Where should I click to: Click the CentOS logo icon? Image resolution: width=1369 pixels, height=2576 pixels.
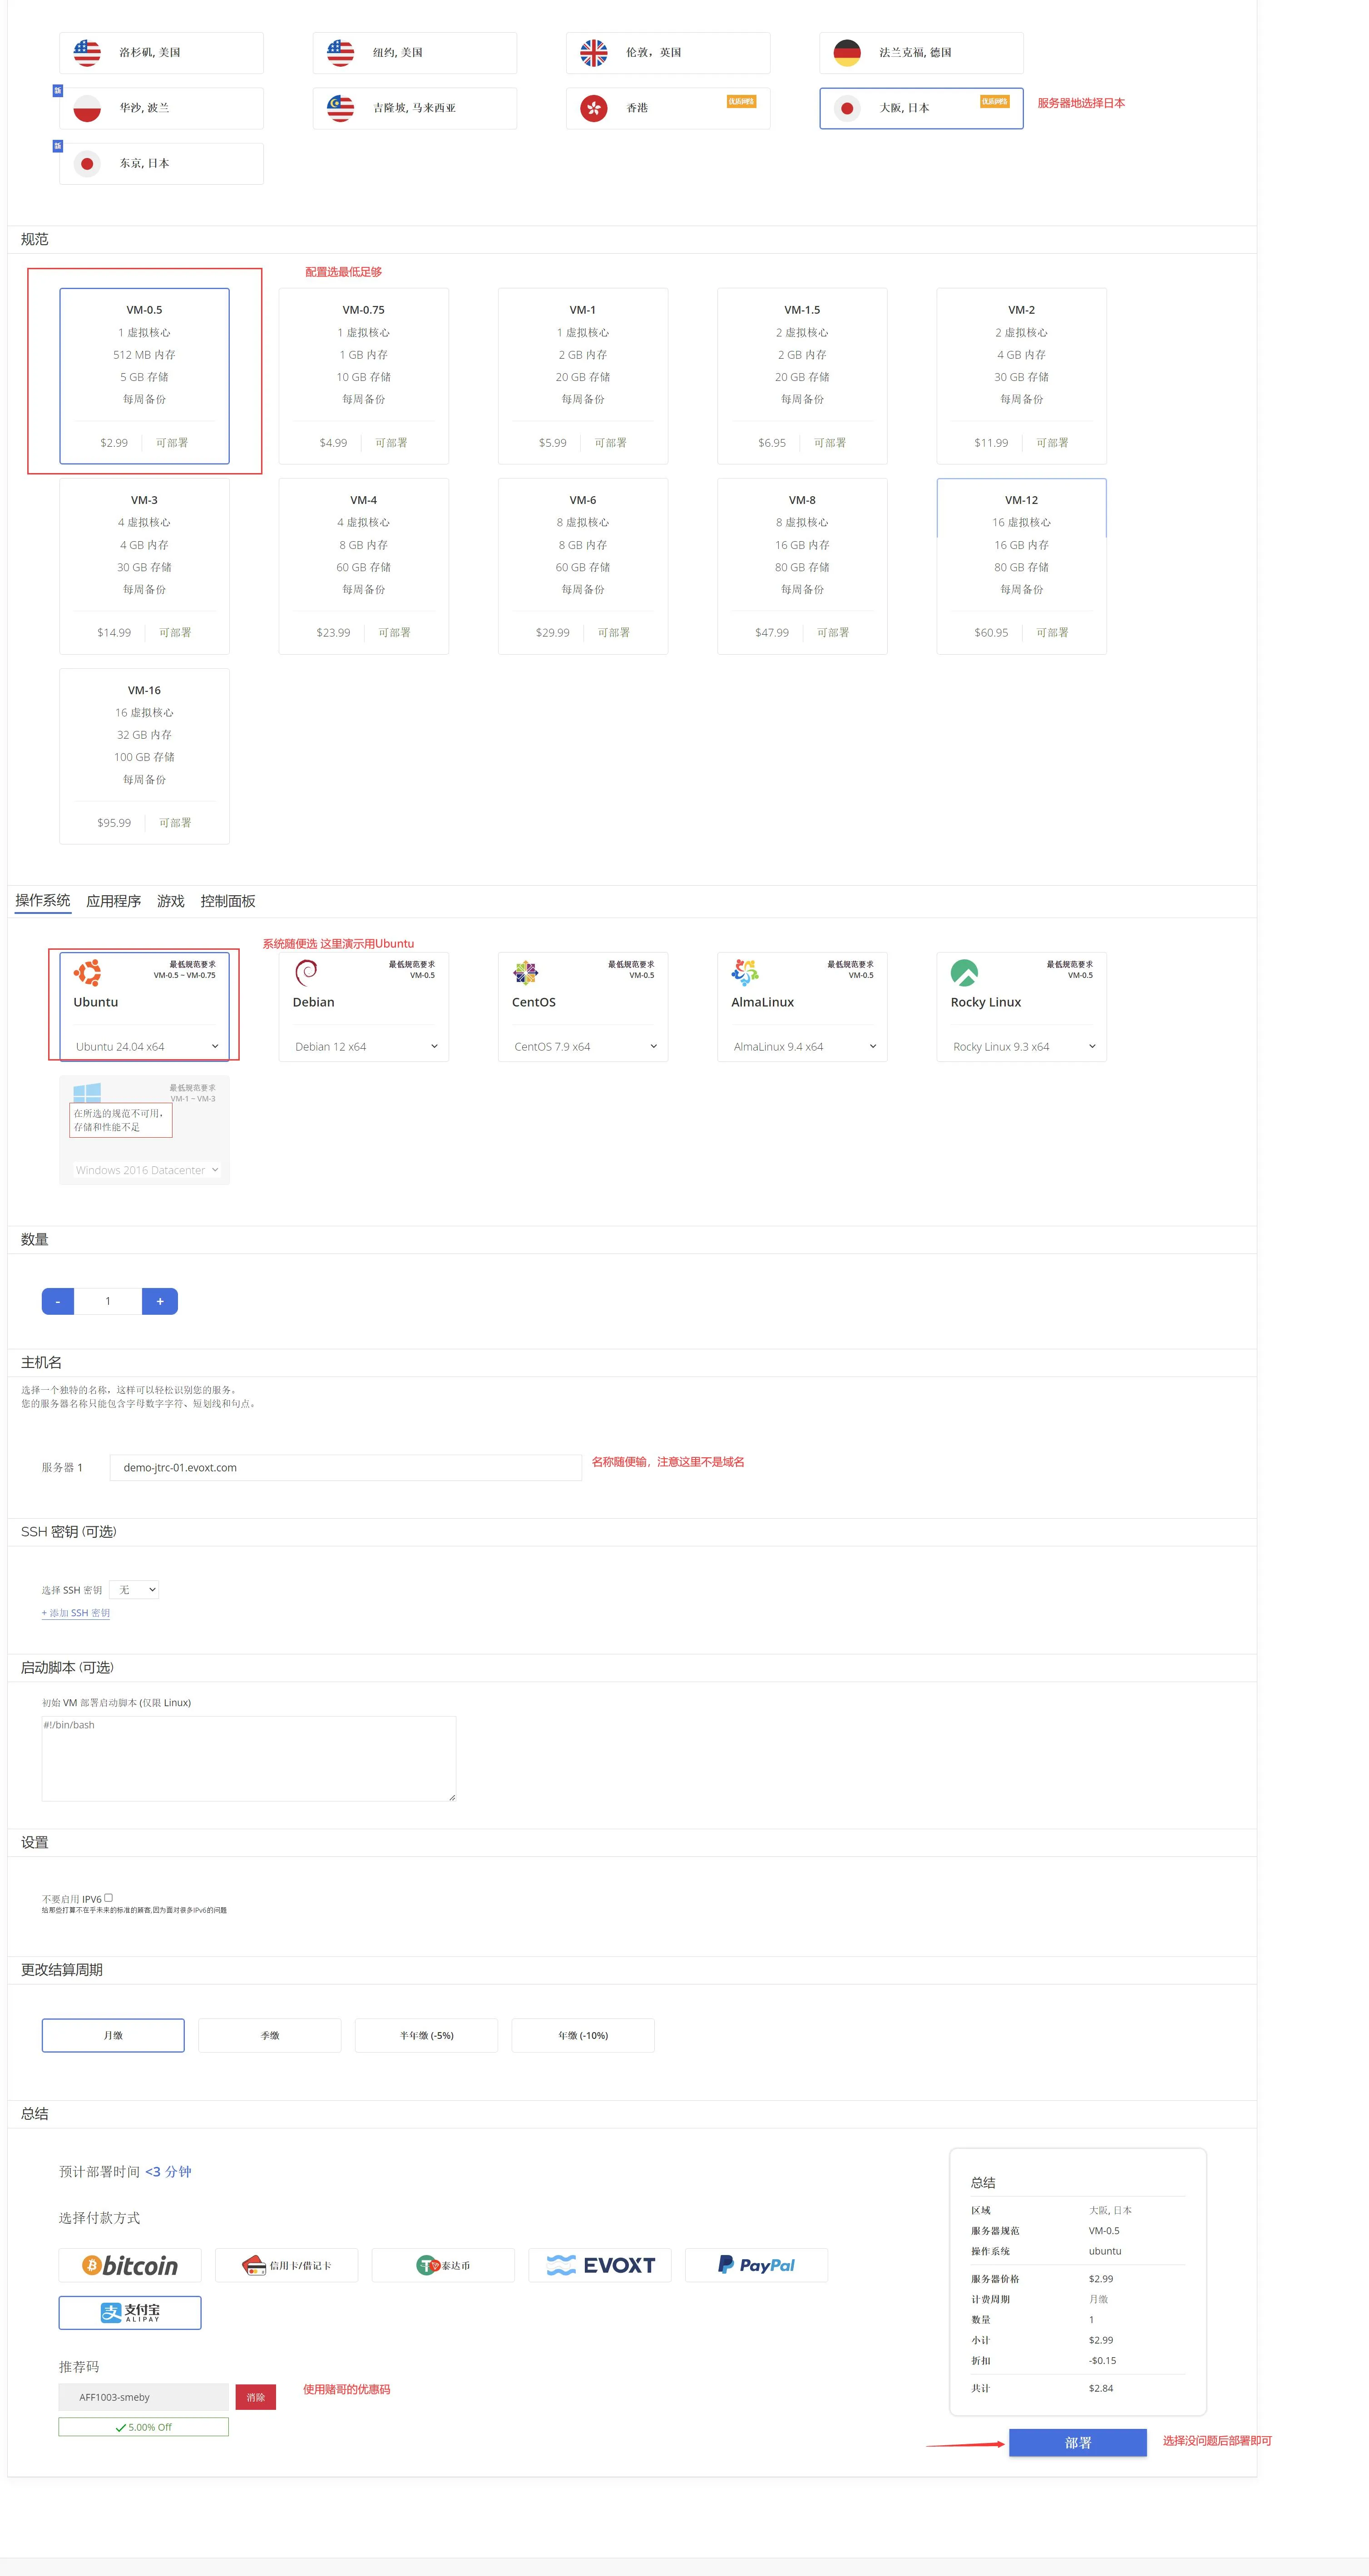pyautogui.click(x=526, y=972)
